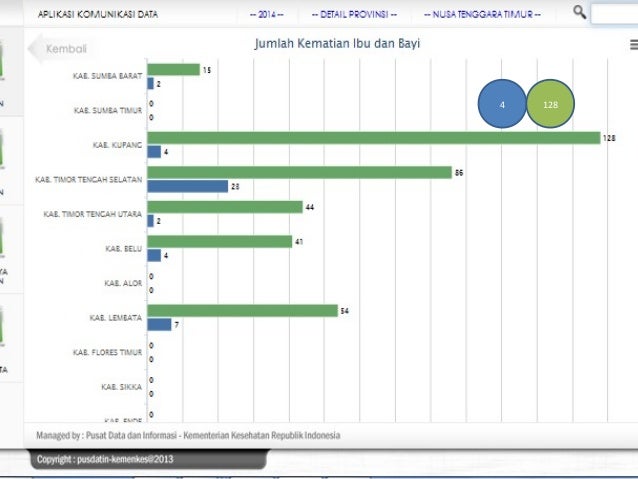Click the KAB. TIMOR TENGAH UTARA label
The height and width of the screenshot is (479, 638).
(x=93, y=214)
